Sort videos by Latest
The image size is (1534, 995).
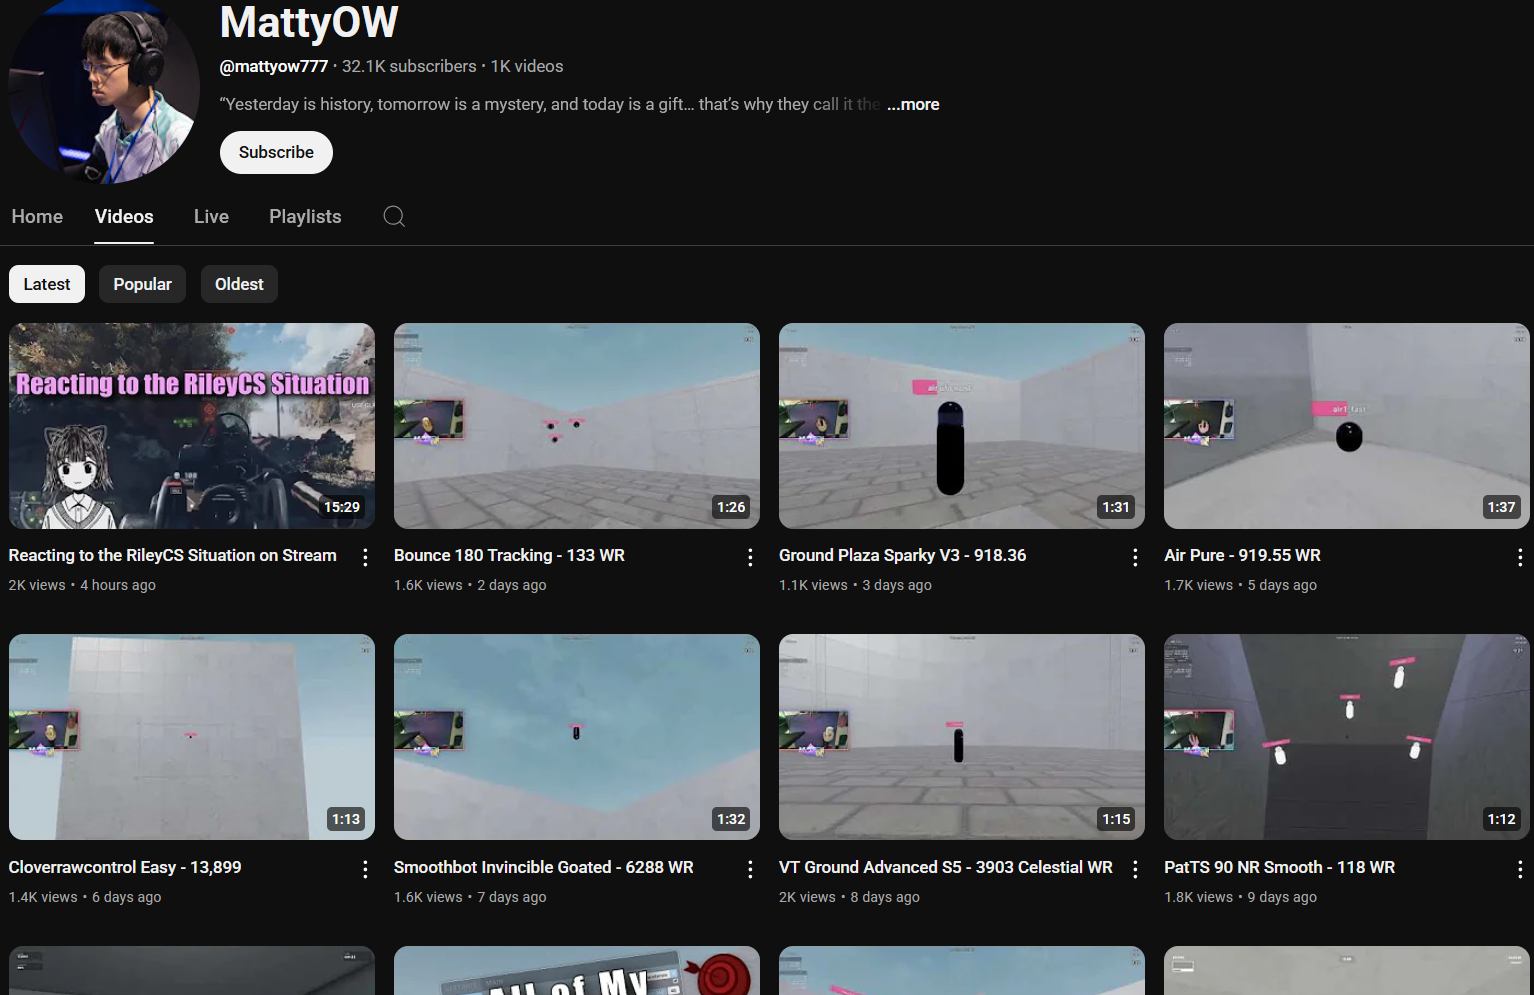pyautogui.click(x=47, y=284)
